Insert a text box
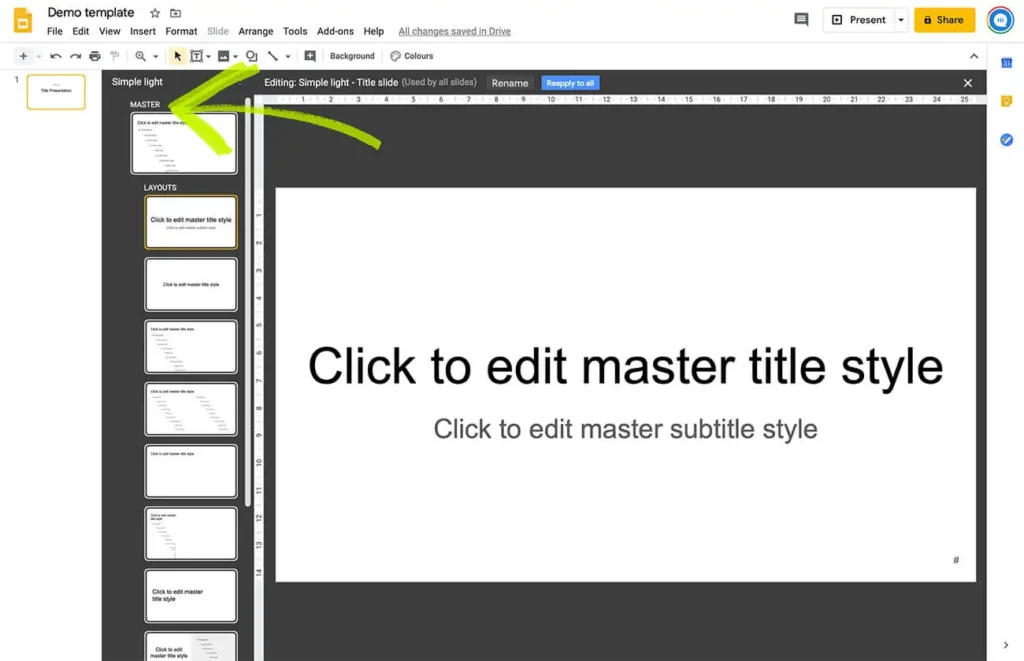The image size is (1024, 661). 197,56
